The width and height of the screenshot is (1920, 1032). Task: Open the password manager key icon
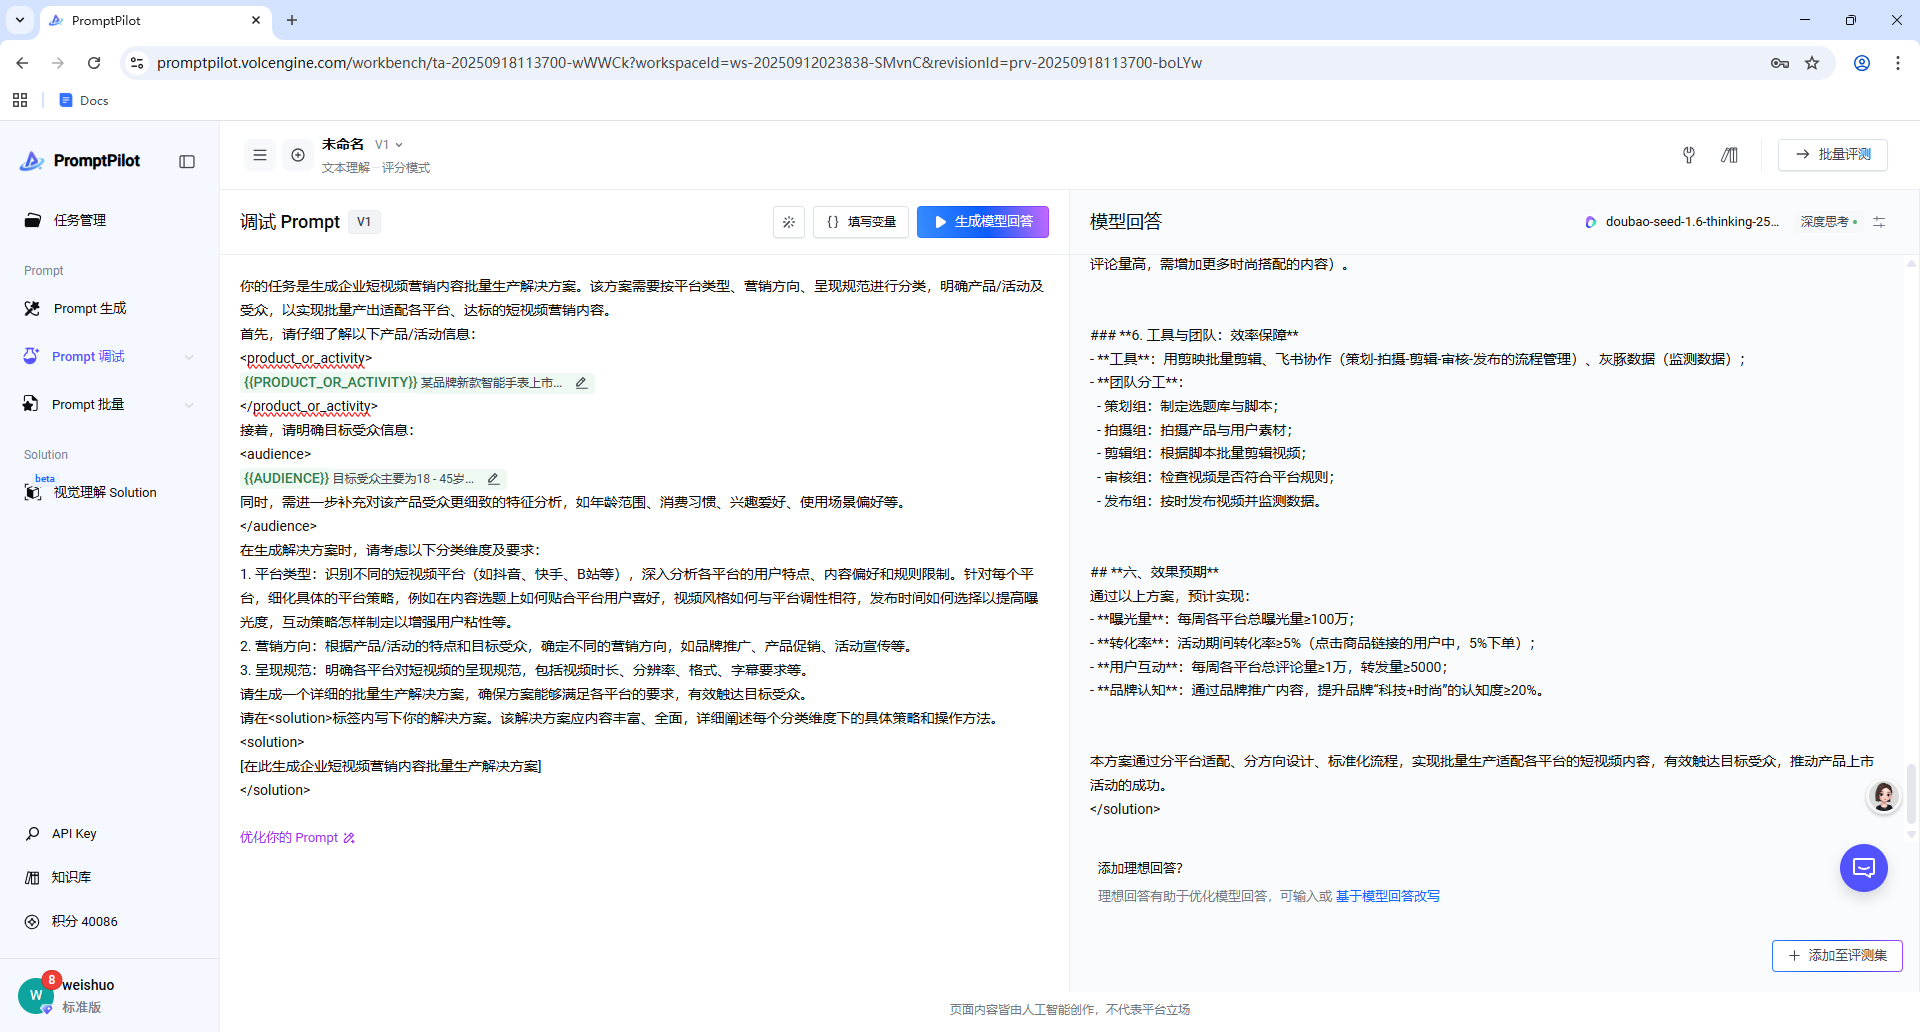(1780, 63)
